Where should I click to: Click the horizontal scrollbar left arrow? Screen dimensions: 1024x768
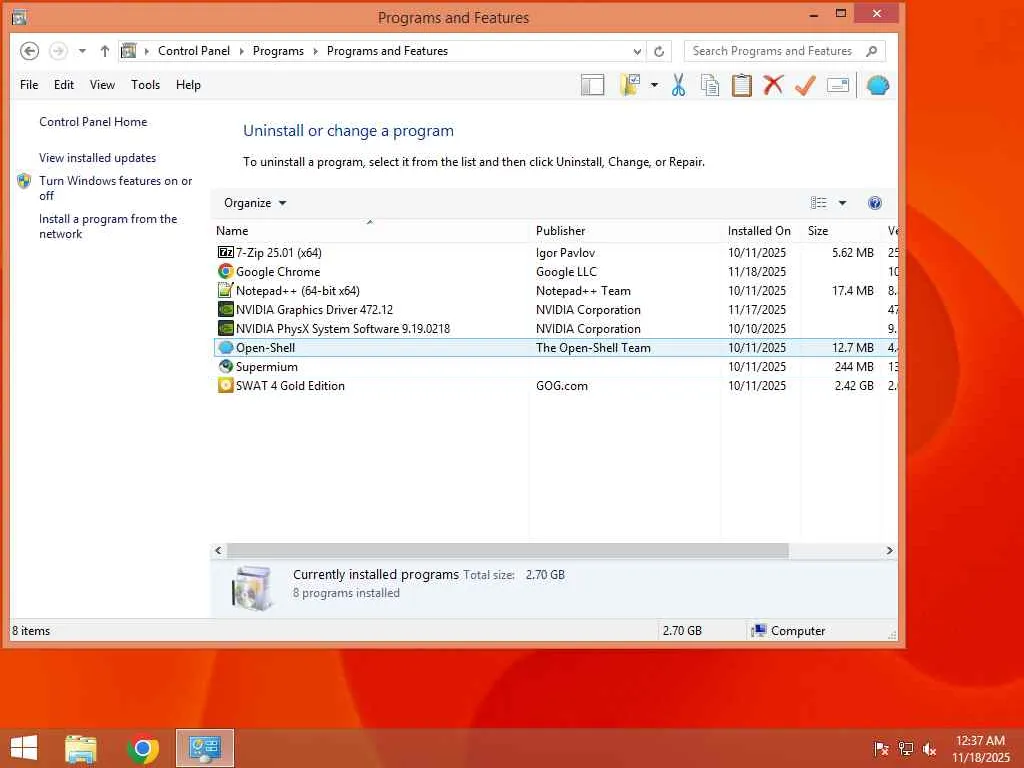[218, 551]
